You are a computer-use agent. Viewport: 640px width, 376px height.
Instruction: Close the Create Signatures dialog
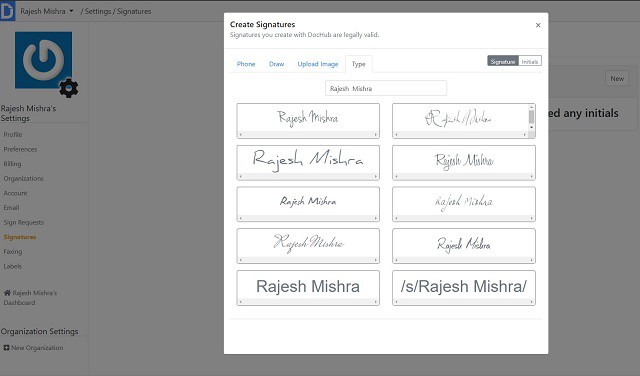538,25
